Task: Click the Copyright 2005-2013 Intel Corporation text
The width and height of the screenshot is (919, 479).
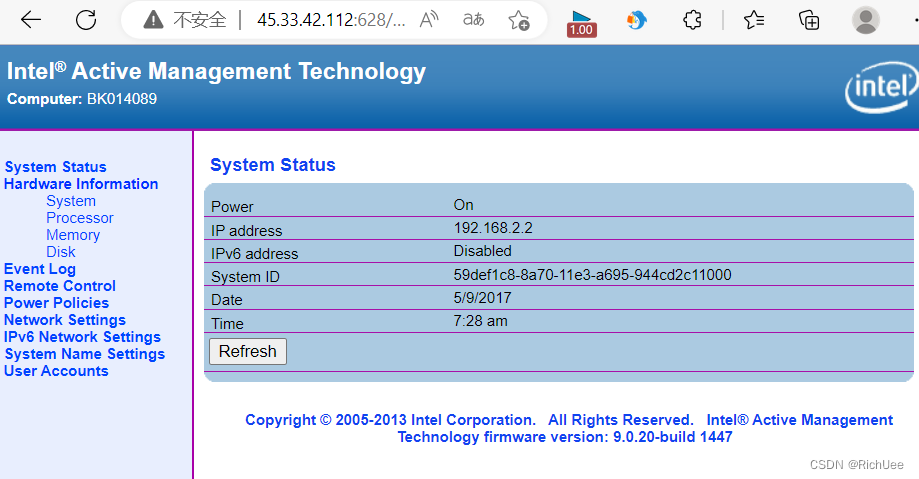Action: tap(390, 420)
